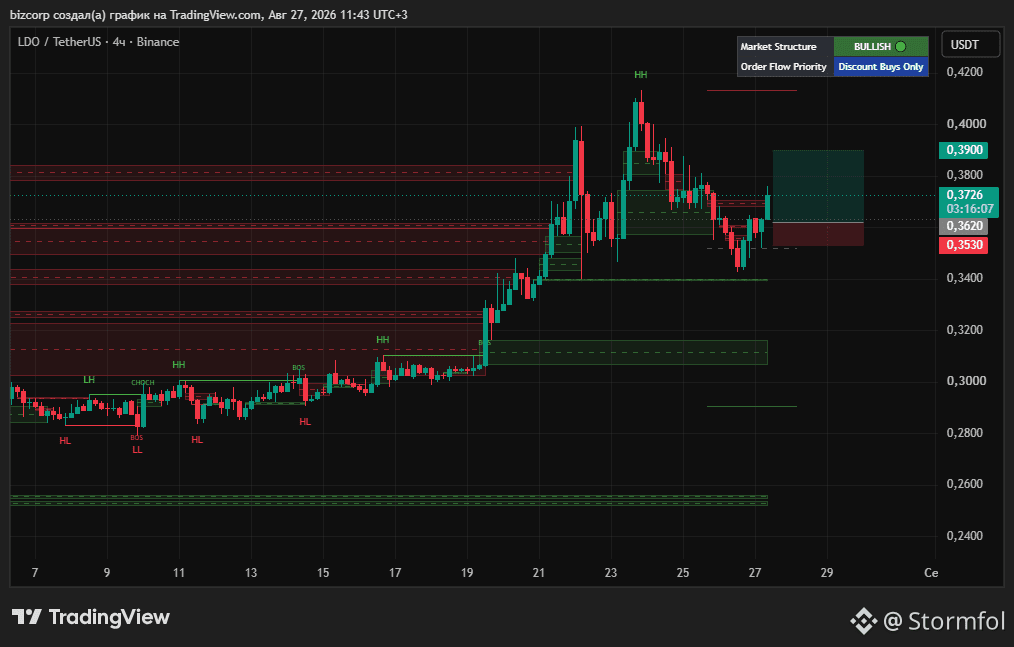1014x647 pixels.
Task: Click the 0,4200 price axis label
Action: pyautogui.click(x=964, y=72)
